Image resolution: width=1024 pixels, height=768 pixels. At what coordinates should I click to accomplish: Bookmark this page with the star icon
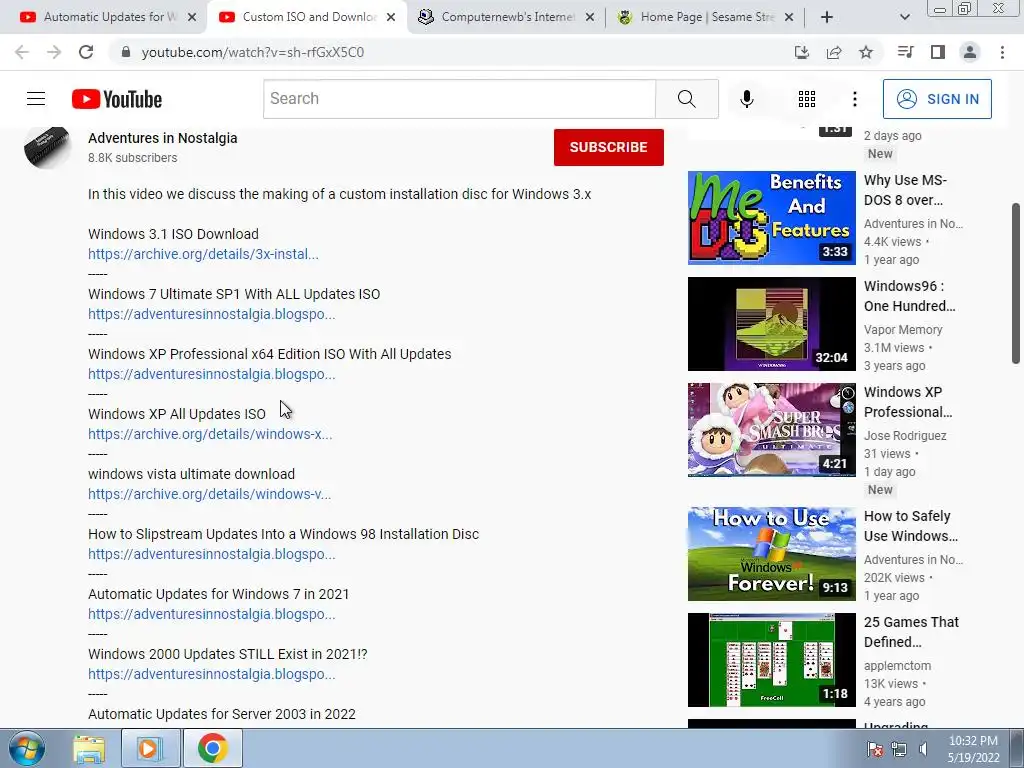(866, 52)
